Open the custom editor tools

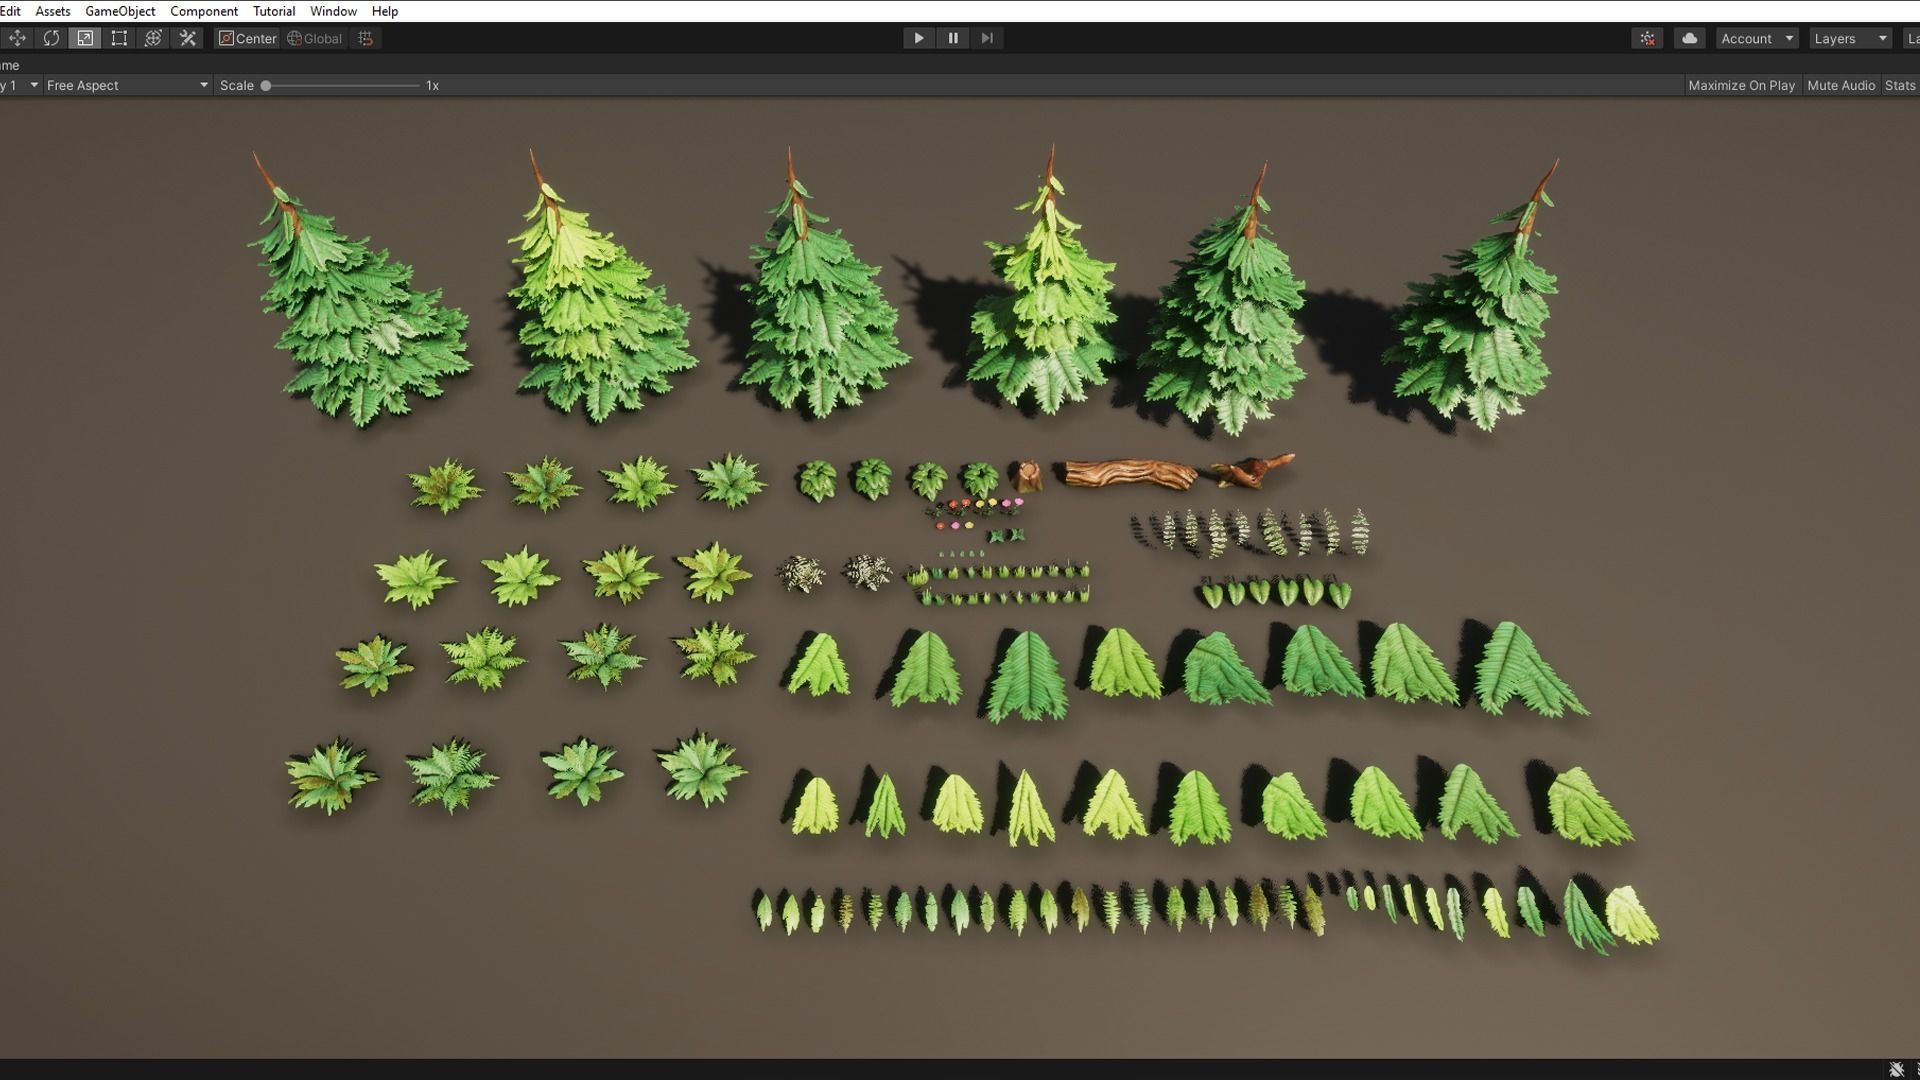point(187,38)
